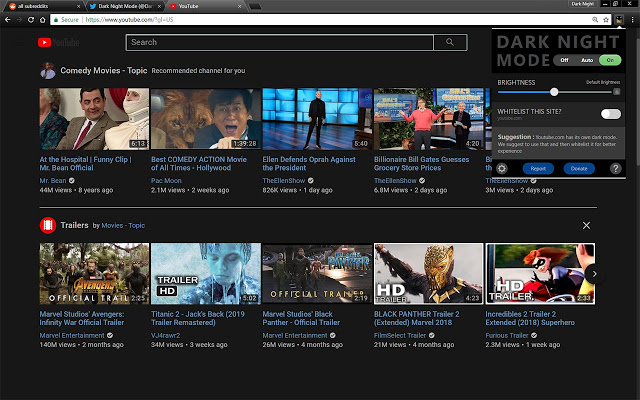The height and width of the screenshot is (400, 640).
Task: Open Dark Night Mode settings gear
Action: (502, 169)
